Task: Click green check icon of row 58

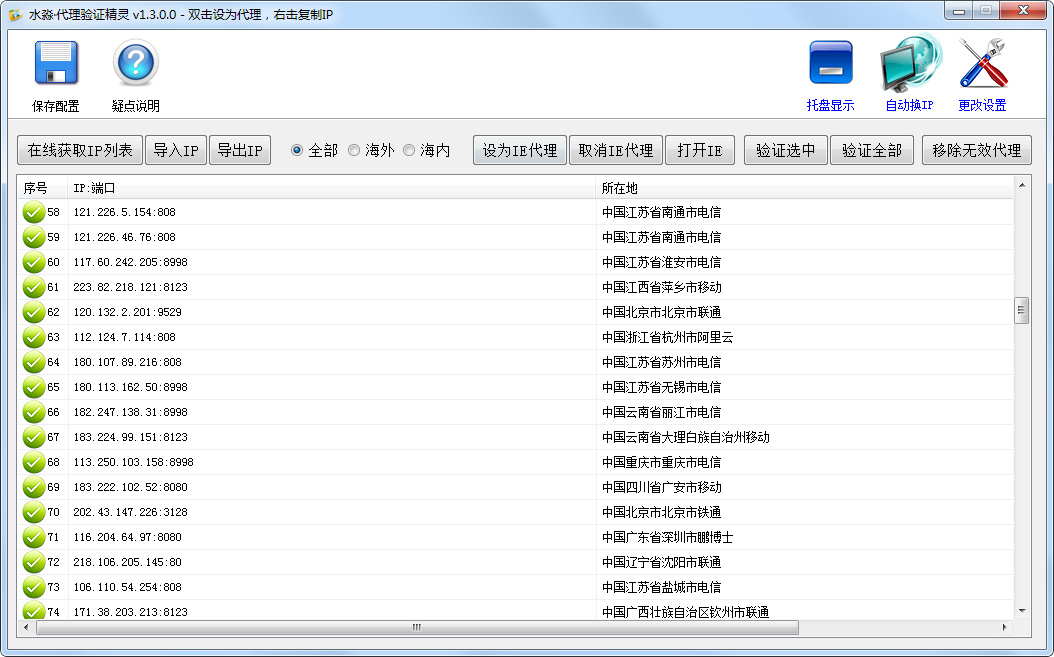Action: pos(34,212)
